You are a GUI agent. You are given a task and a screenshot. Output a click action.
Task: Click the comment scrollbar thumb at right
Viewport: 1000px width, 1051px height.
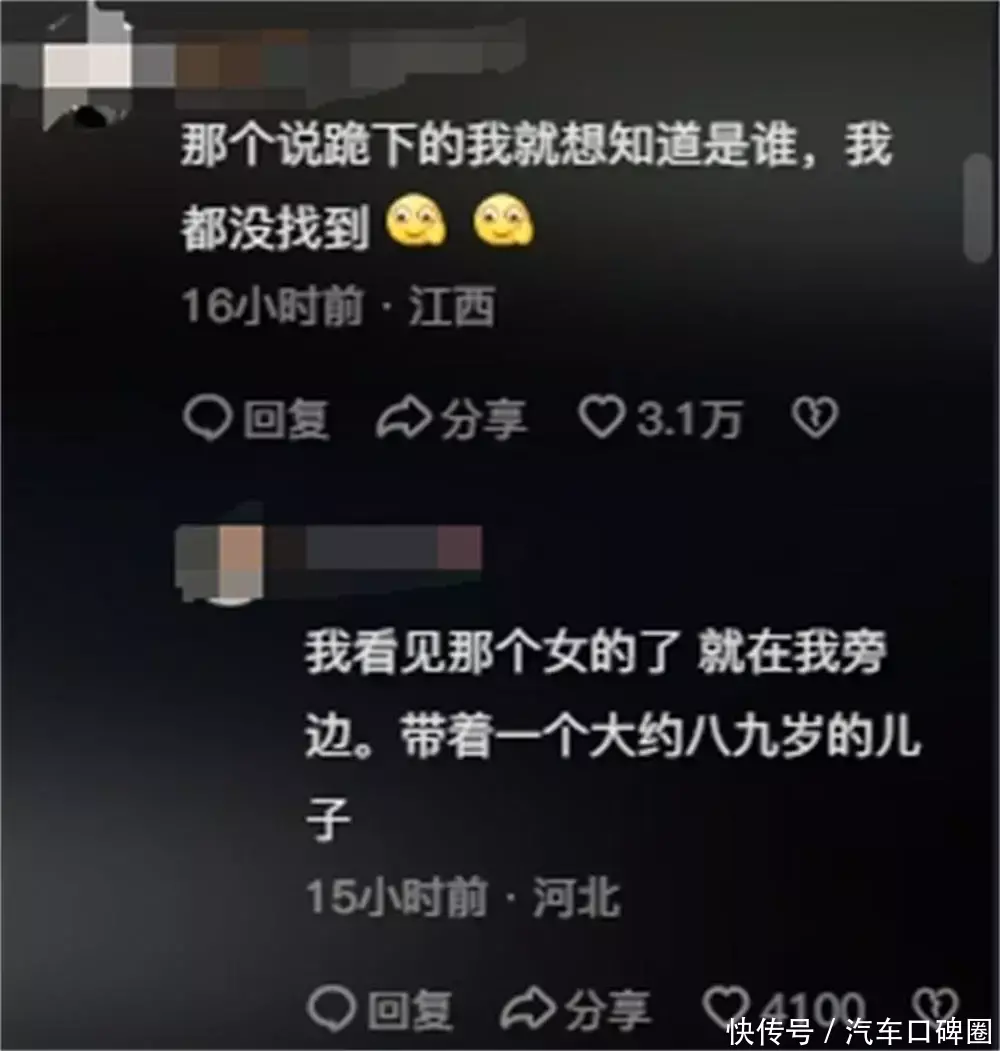(977, 208)
